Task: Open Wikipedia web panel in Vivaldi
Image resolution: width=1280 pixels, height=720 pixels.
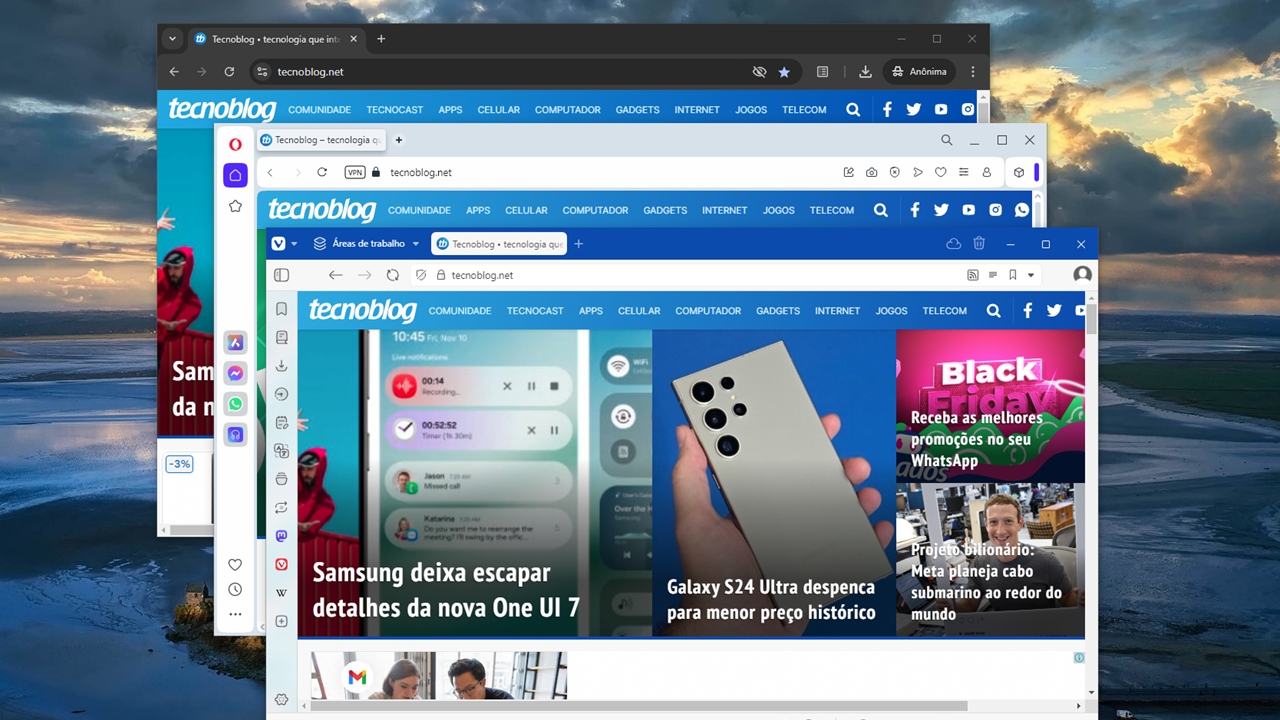Action: click(282, 593)
